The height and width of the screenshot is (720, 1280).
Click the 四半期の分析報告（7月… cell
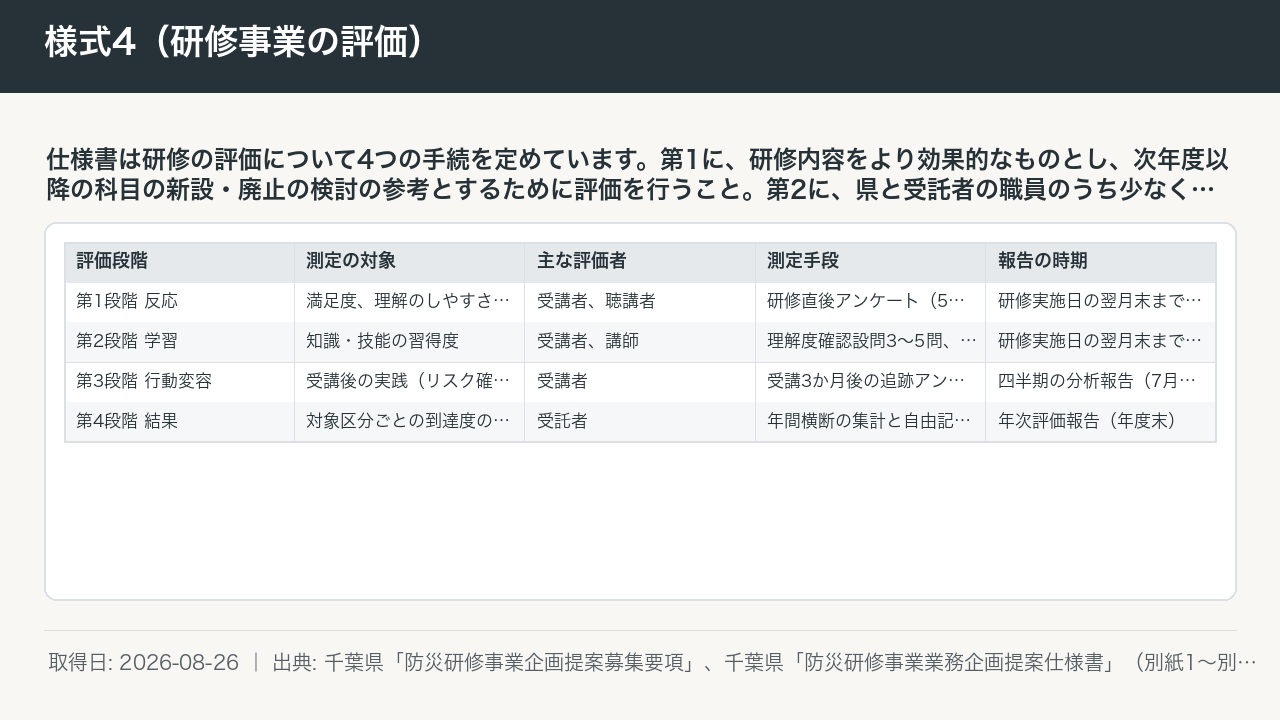[x=1100, y=382]
